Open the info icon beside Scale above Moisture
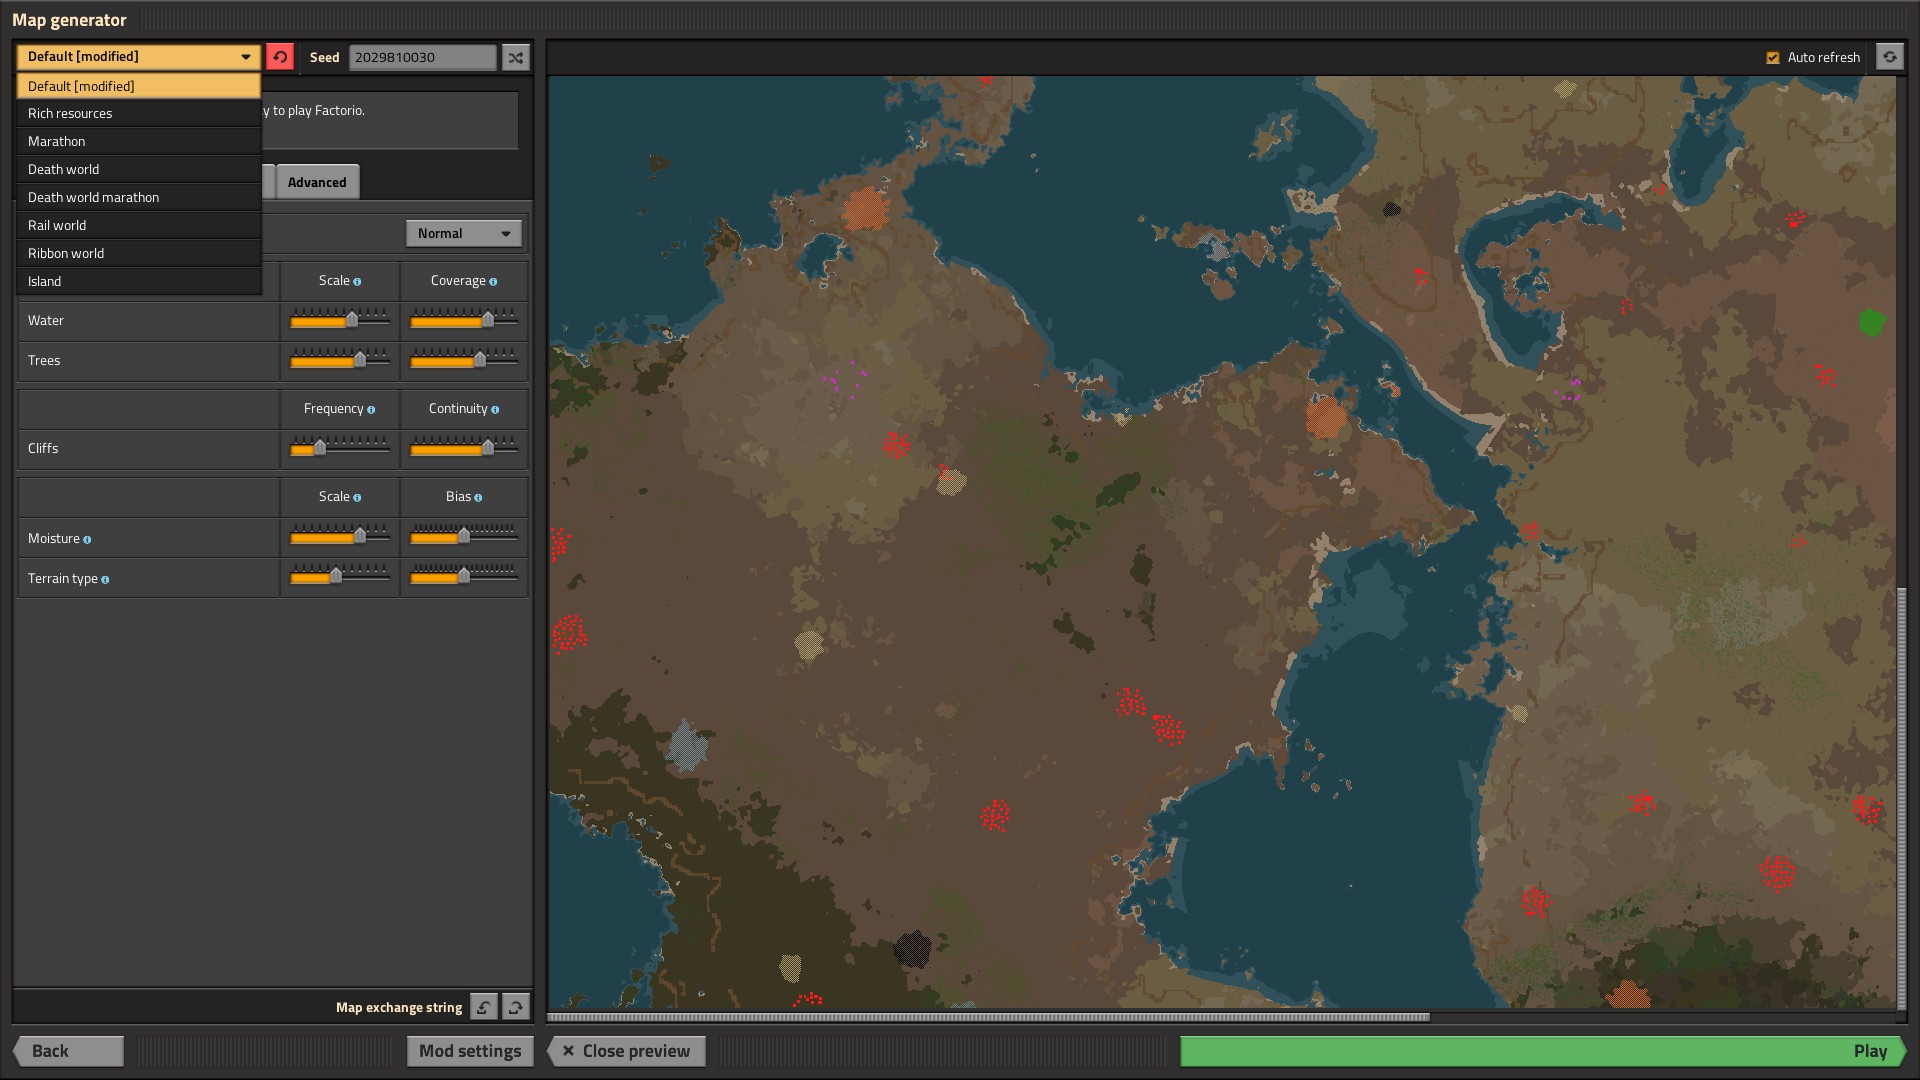 [357, 498]
